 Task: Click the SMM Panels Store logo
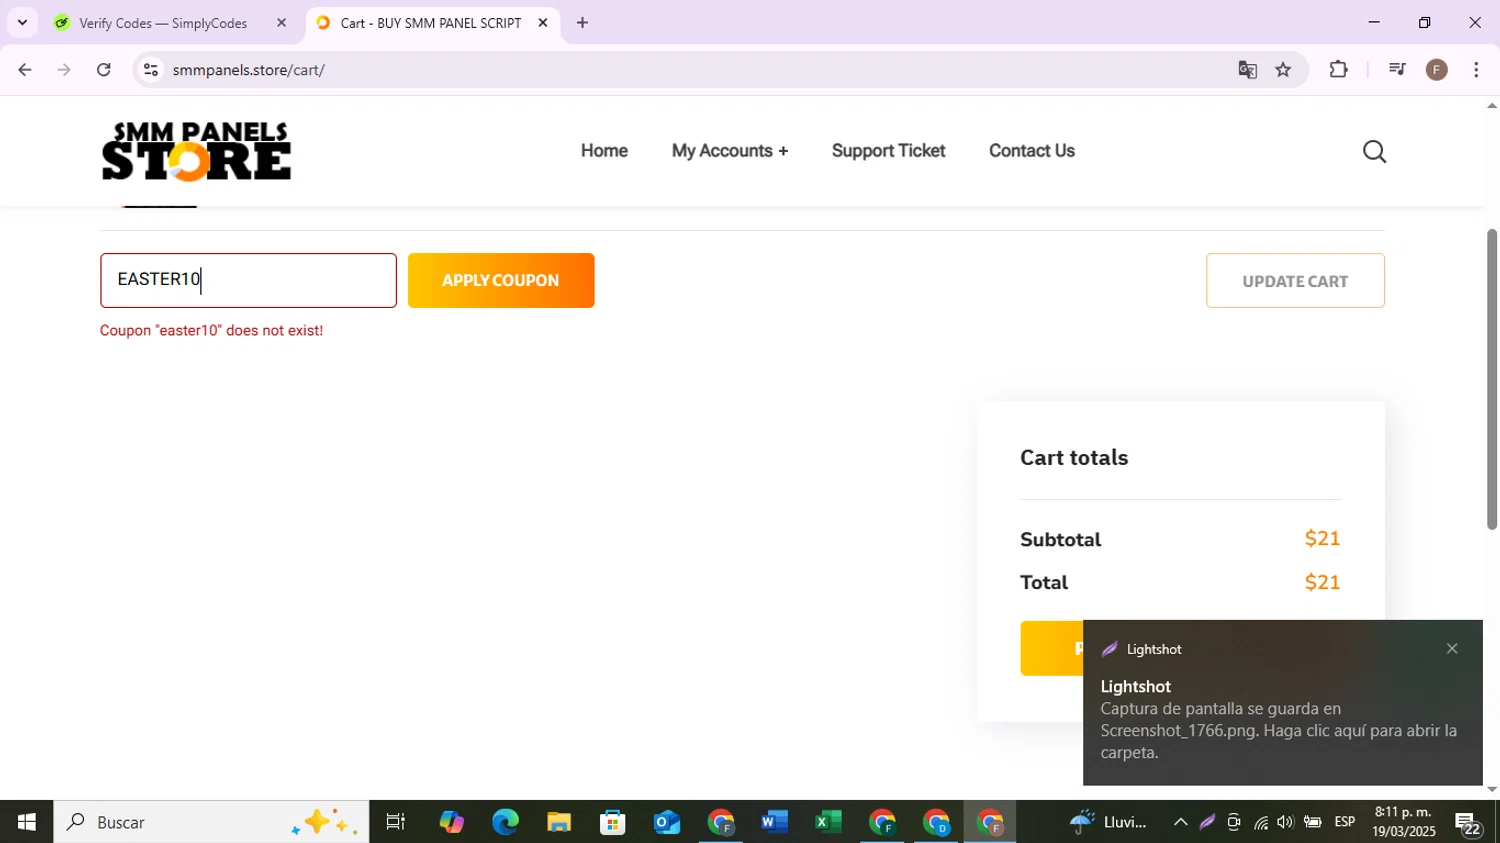[197, 152]
